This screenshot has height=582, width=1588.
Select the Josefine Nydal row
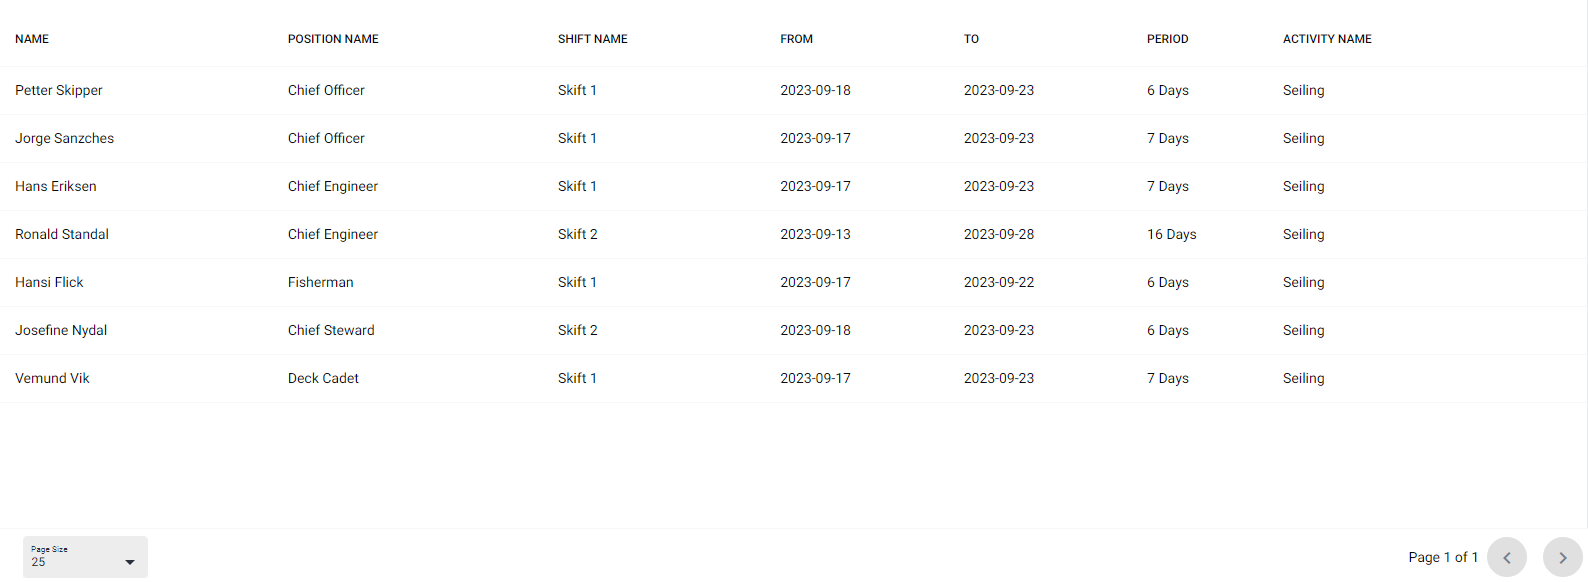(x=794, y=330)
